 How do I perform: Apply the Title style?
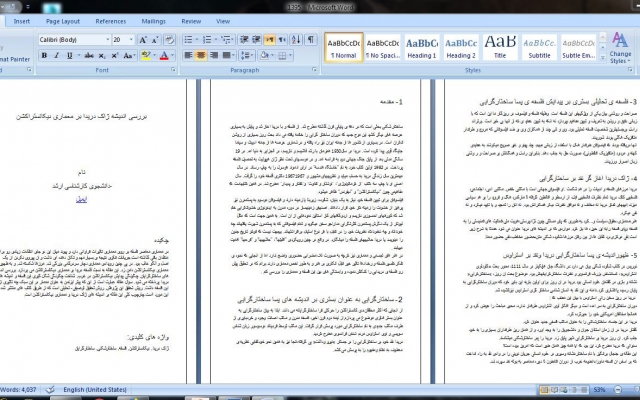tap(500, 48)
